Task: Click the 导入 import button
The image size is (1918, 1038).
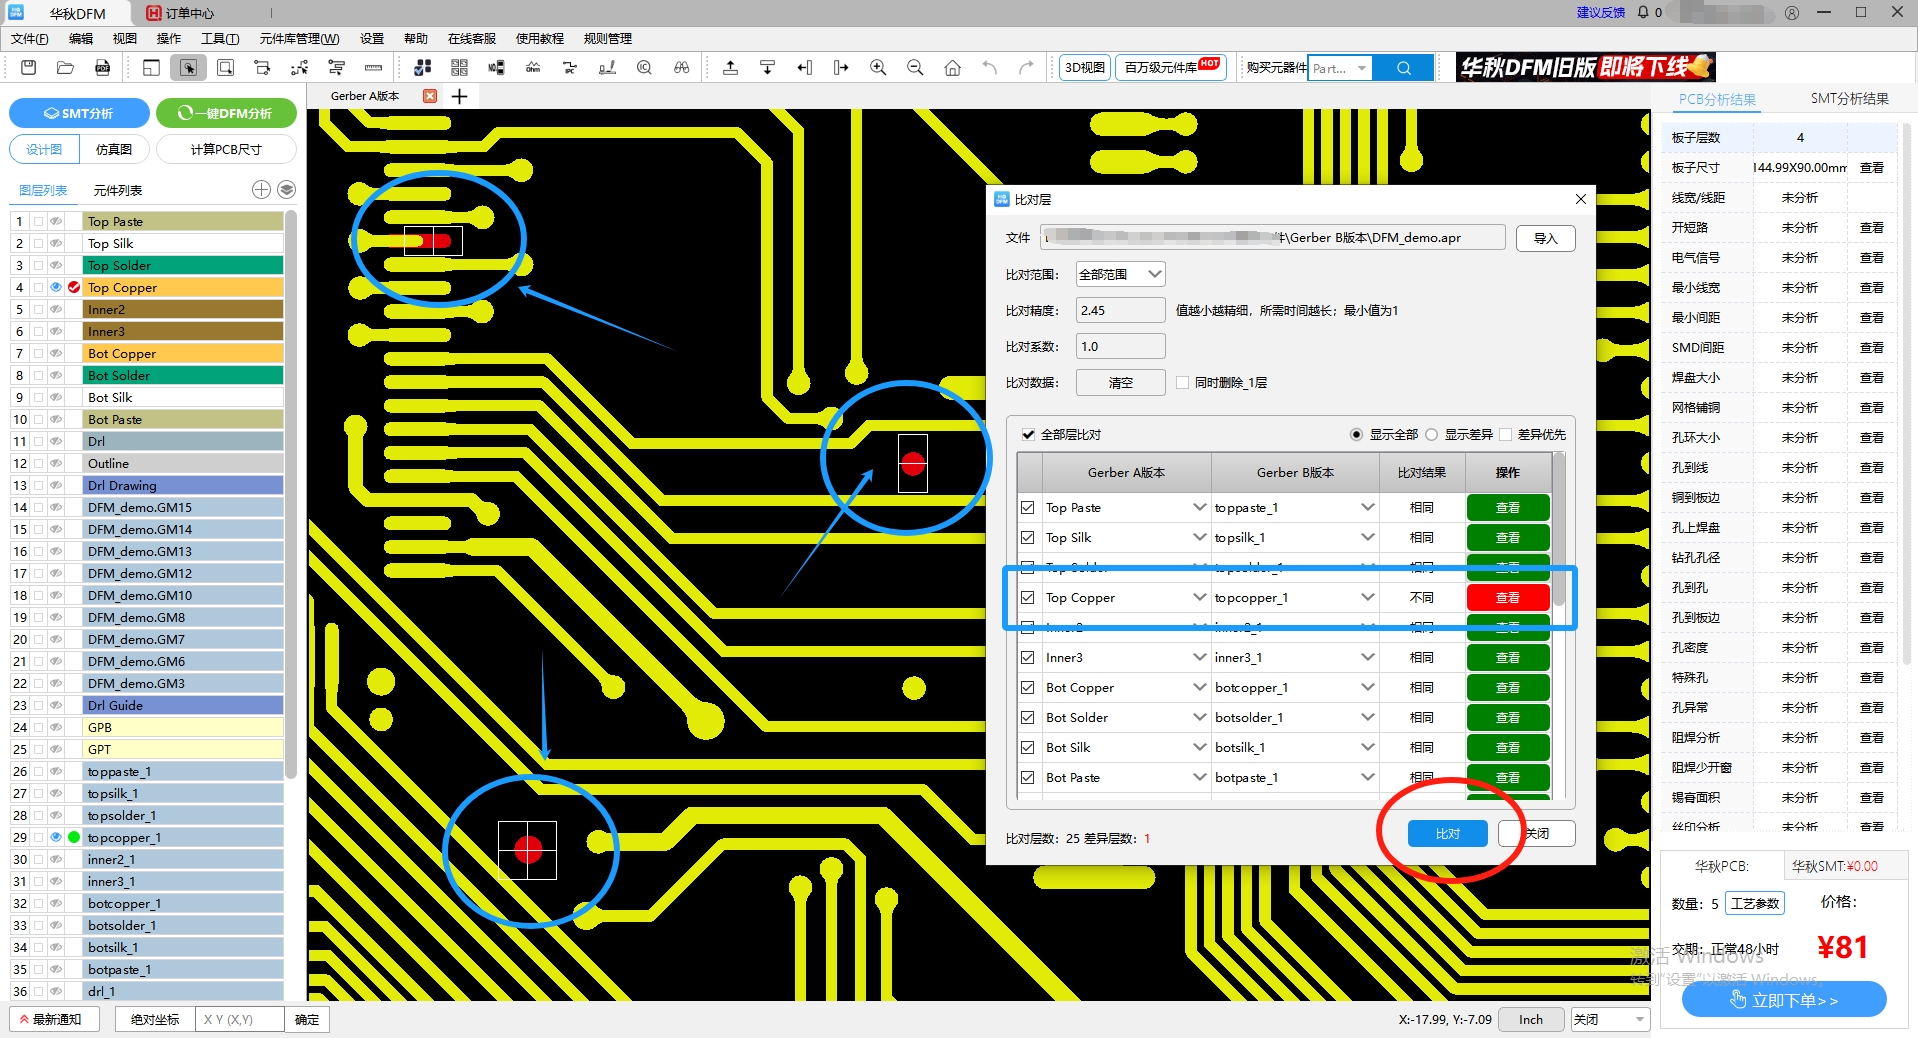Action: pos(1545,238)
